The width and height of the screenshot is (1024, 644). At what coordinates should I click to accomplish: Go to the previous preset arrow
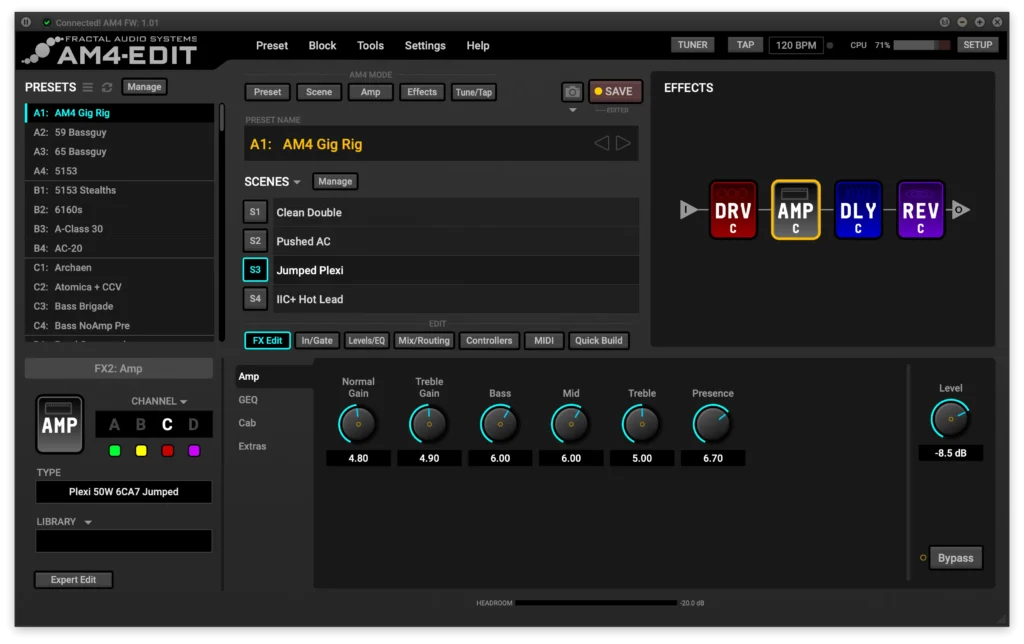(601, 144)
